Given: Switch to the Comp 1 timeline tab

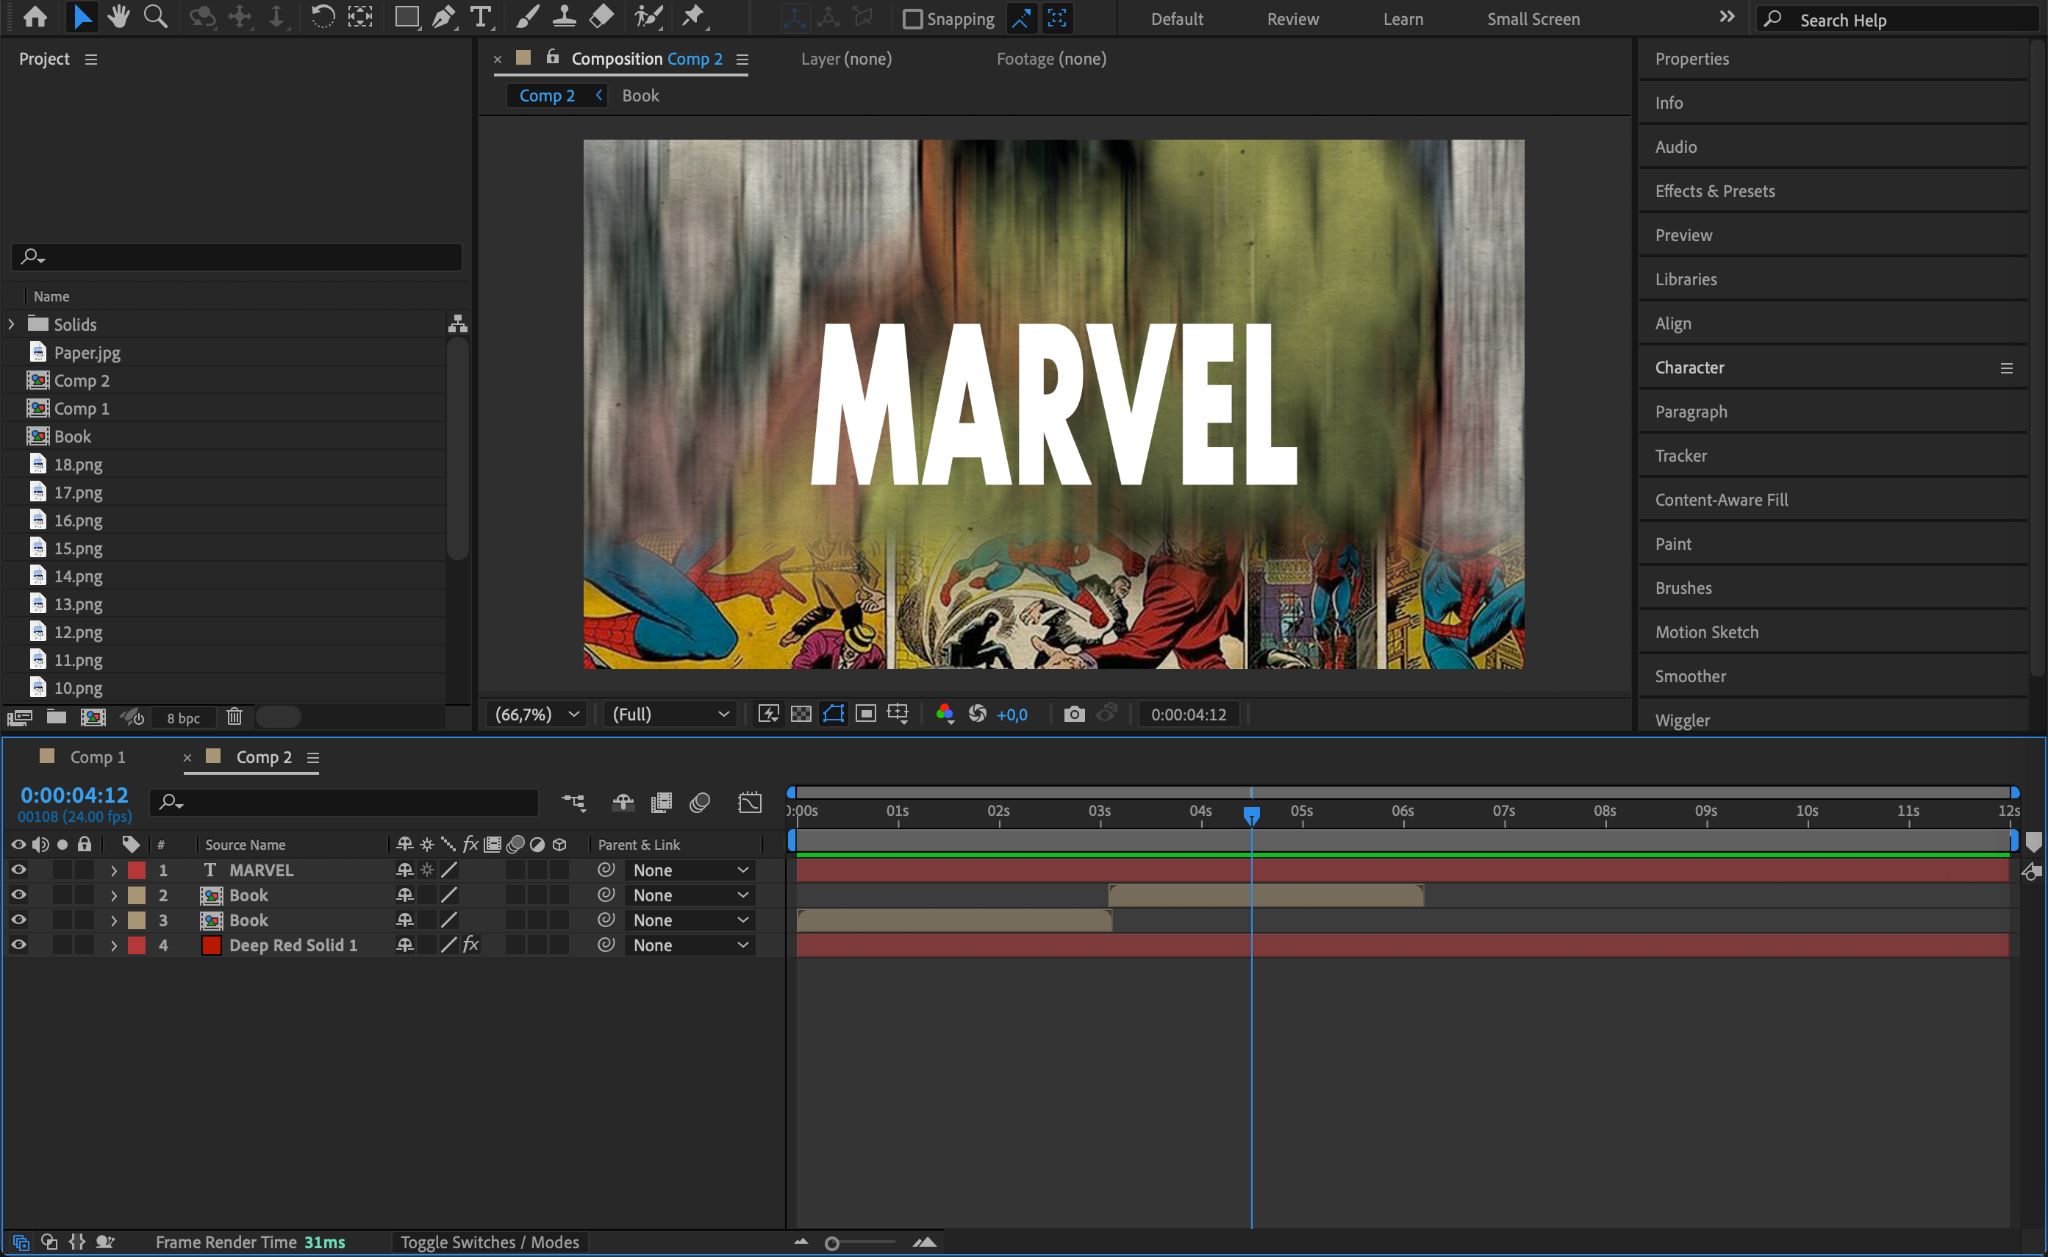Looking at the screenshot, I should point(97,757).
